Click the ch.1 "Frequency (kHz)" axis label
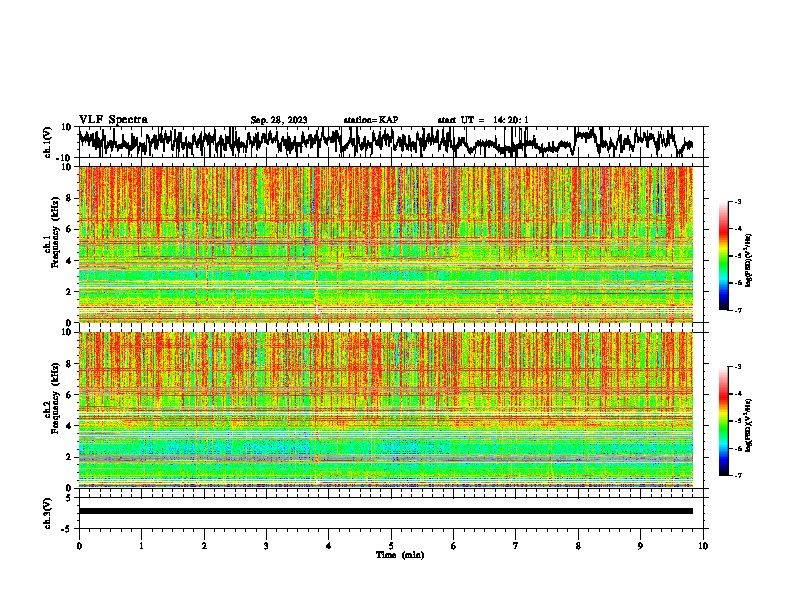Screen dimensions: 792x612 pyautogui.click(x=54, y=232)
